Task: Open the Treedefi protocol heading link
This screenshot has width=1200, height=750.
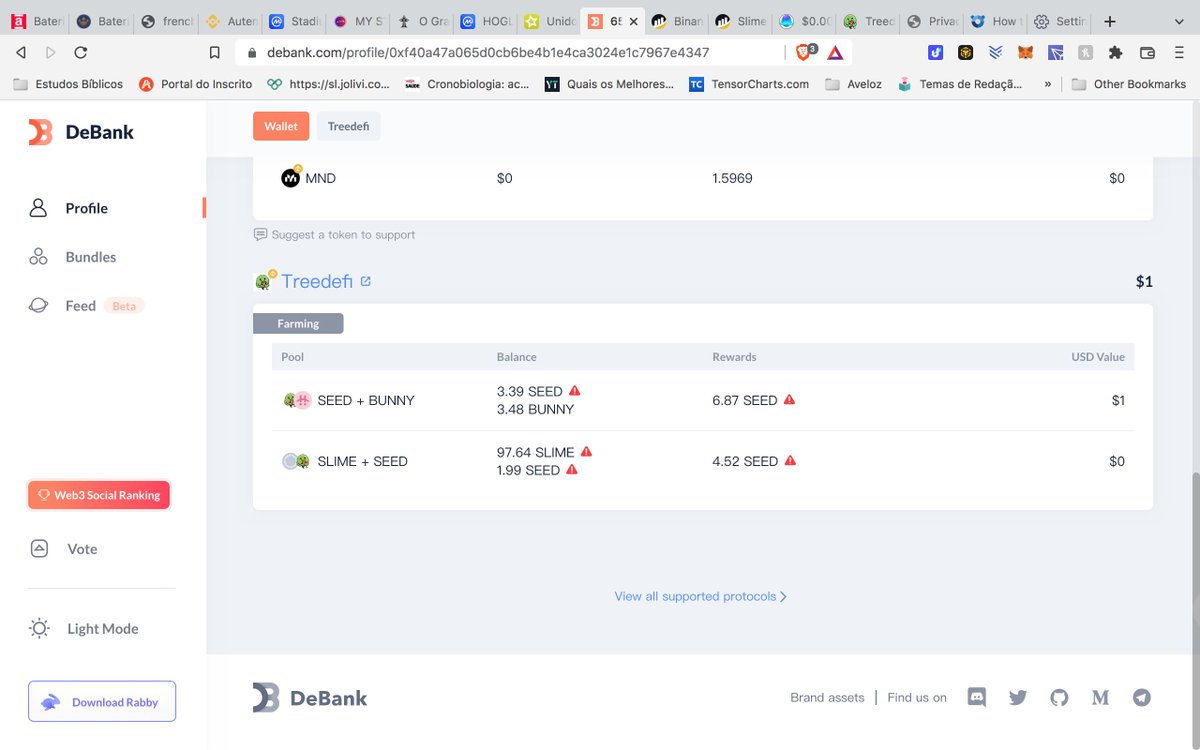Action: (x=316, y=282)
